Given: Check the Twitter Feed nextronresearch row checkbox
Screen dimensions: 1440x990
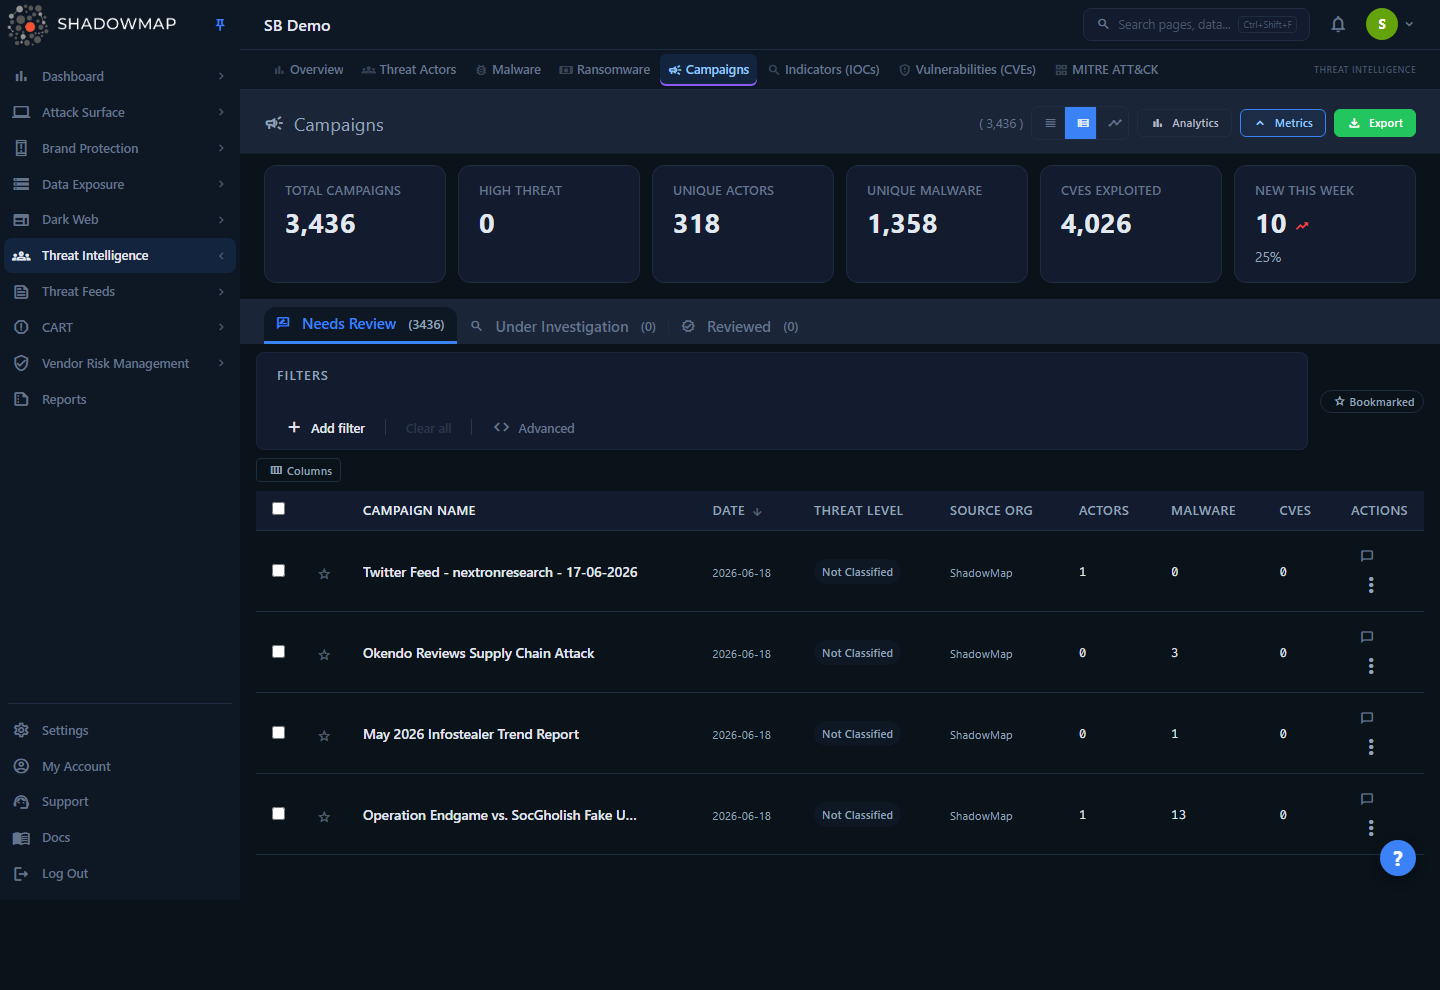Looking at the screenshot, I should tap(279, 571).
